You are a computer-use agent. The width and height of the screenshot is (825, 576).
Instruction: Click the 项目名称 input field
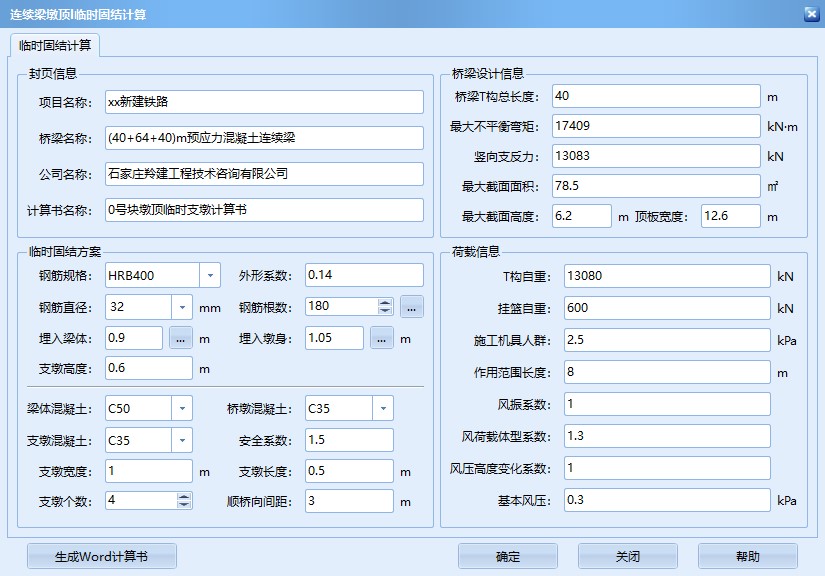264,102
